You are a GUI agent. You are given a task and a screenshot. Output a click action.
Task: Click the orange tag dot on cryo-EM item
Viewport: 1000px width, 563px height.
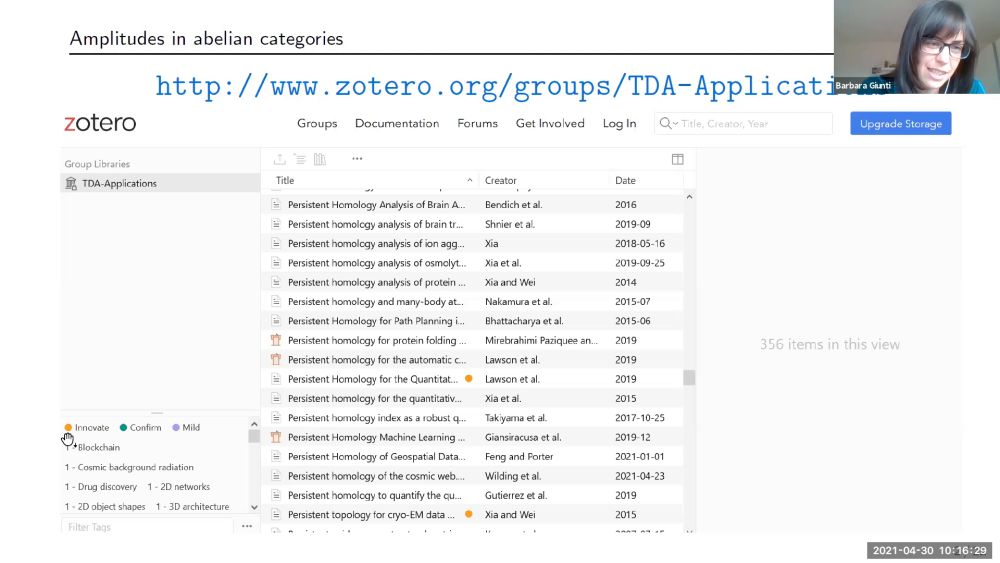(x=469, y=514)
